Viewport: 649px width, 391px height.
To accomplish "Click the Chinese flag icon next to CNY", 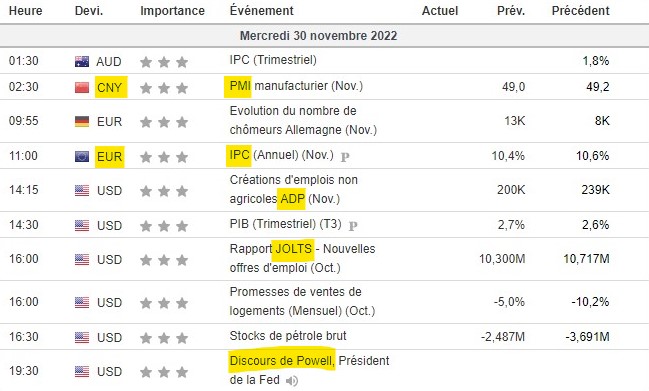I will [82, 87].
